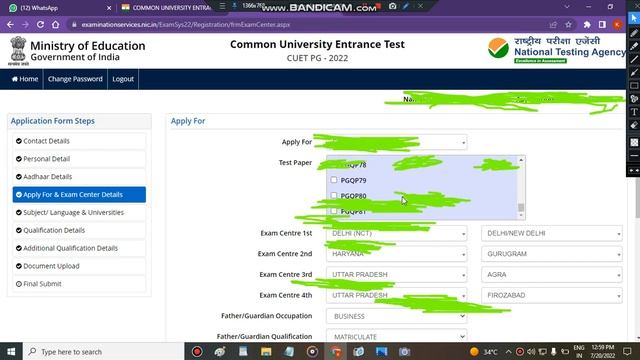Click Logout in navigation bar
Screen dimensions: 640x360
(123, 79)
